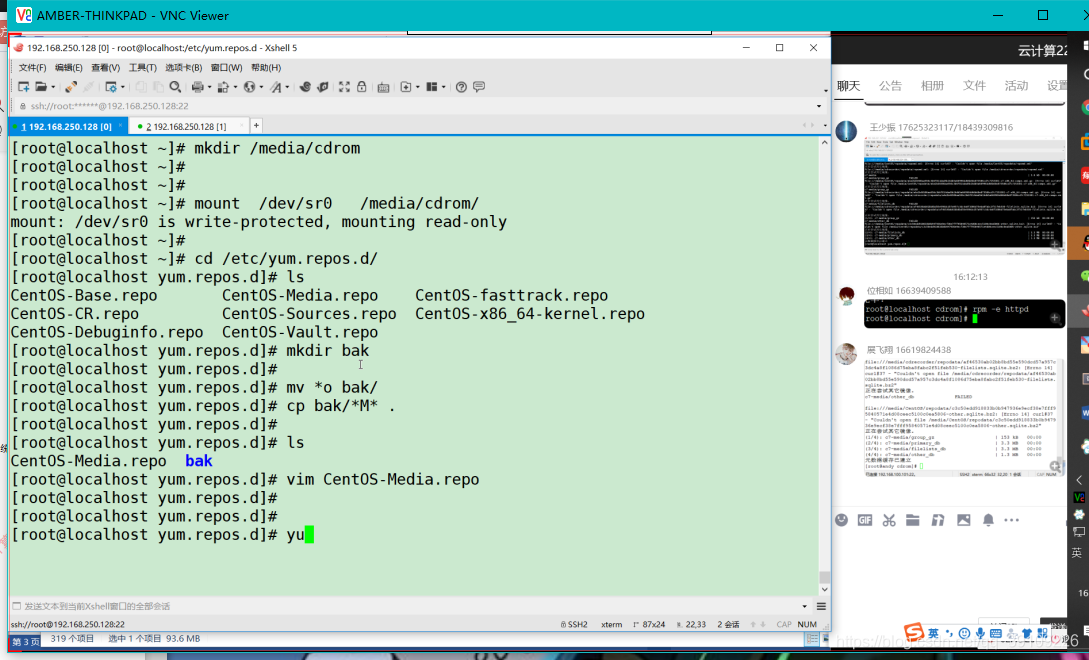
Task: Open 展飞翔's log screenshot thumbnail
Action: click(x=963, y=418)
